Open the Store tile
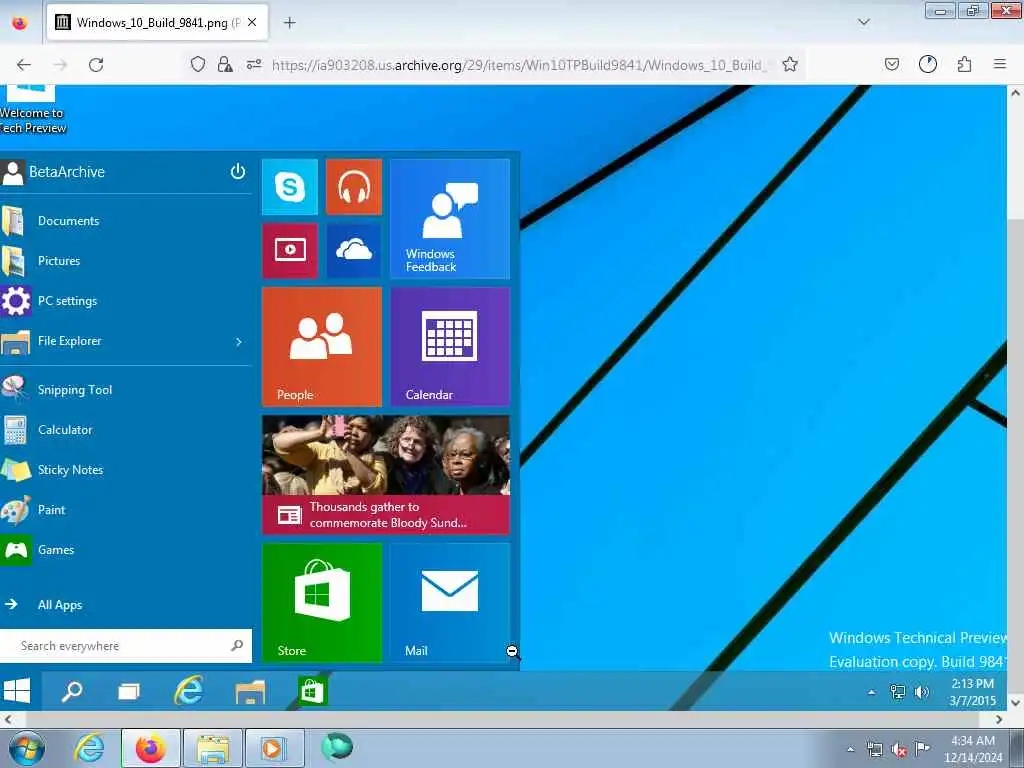The image size is (1024, 768). pos(322,603)
